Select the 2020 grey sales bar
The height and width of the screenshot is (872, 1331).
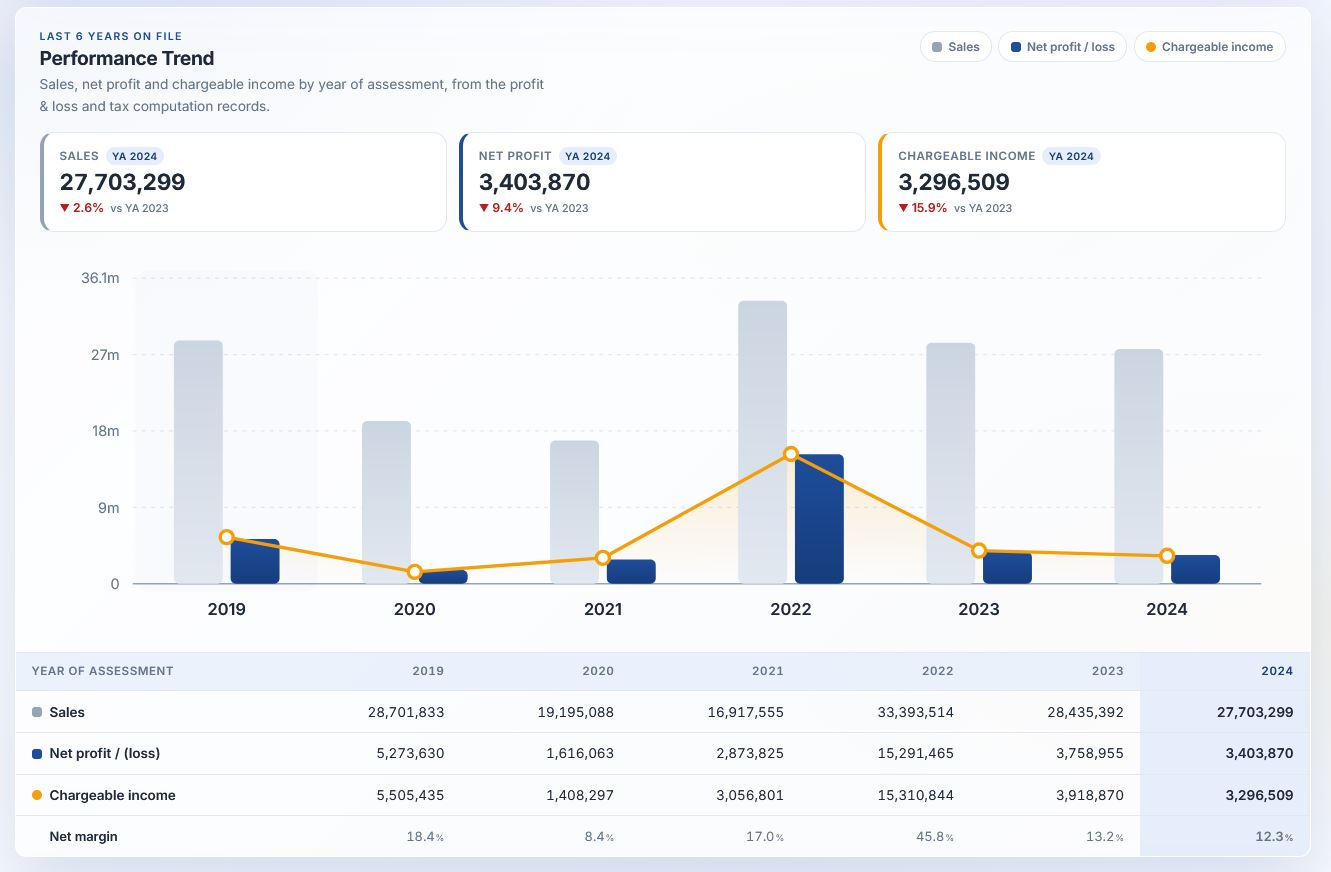click(386, 502)
